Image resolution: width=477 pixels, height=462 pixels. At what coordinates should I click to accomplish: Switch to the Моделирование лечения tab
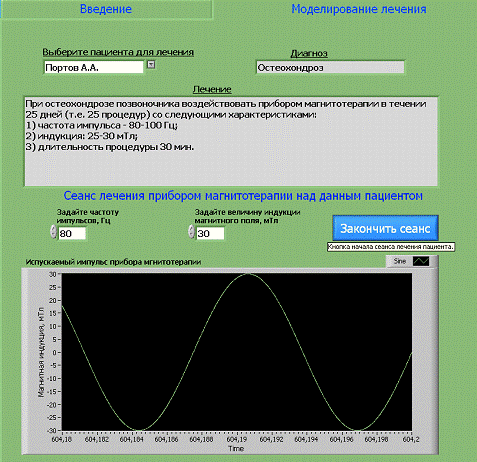(359, 9)
